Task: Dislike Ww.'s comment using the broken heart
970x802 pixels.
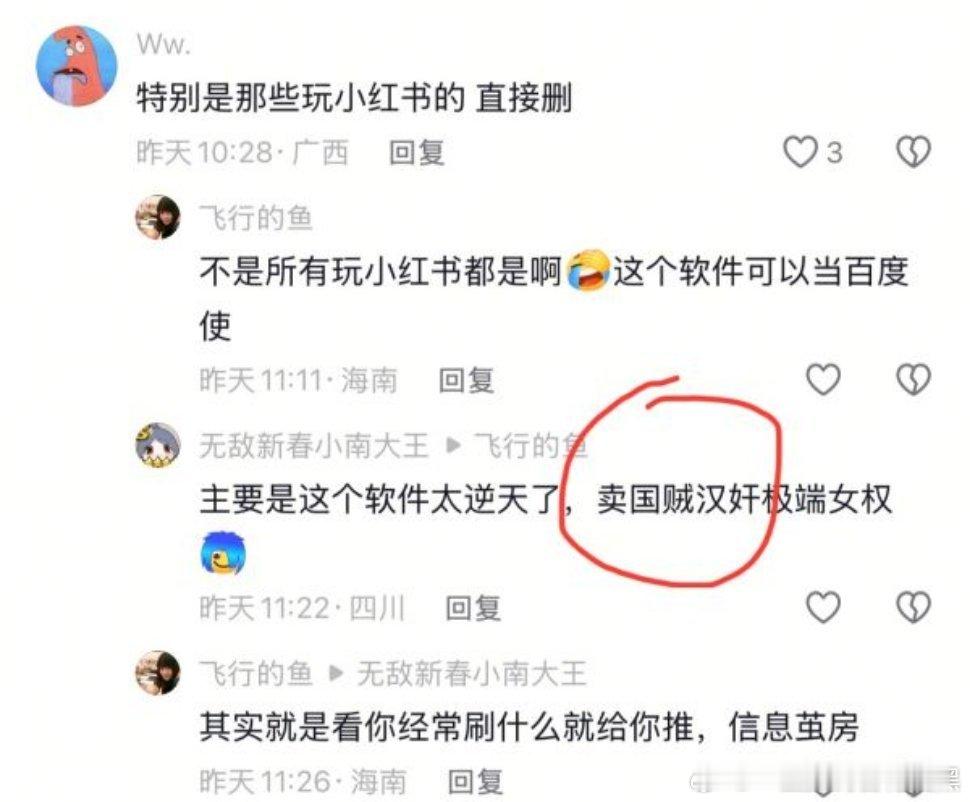Action: tap(914, 152)
